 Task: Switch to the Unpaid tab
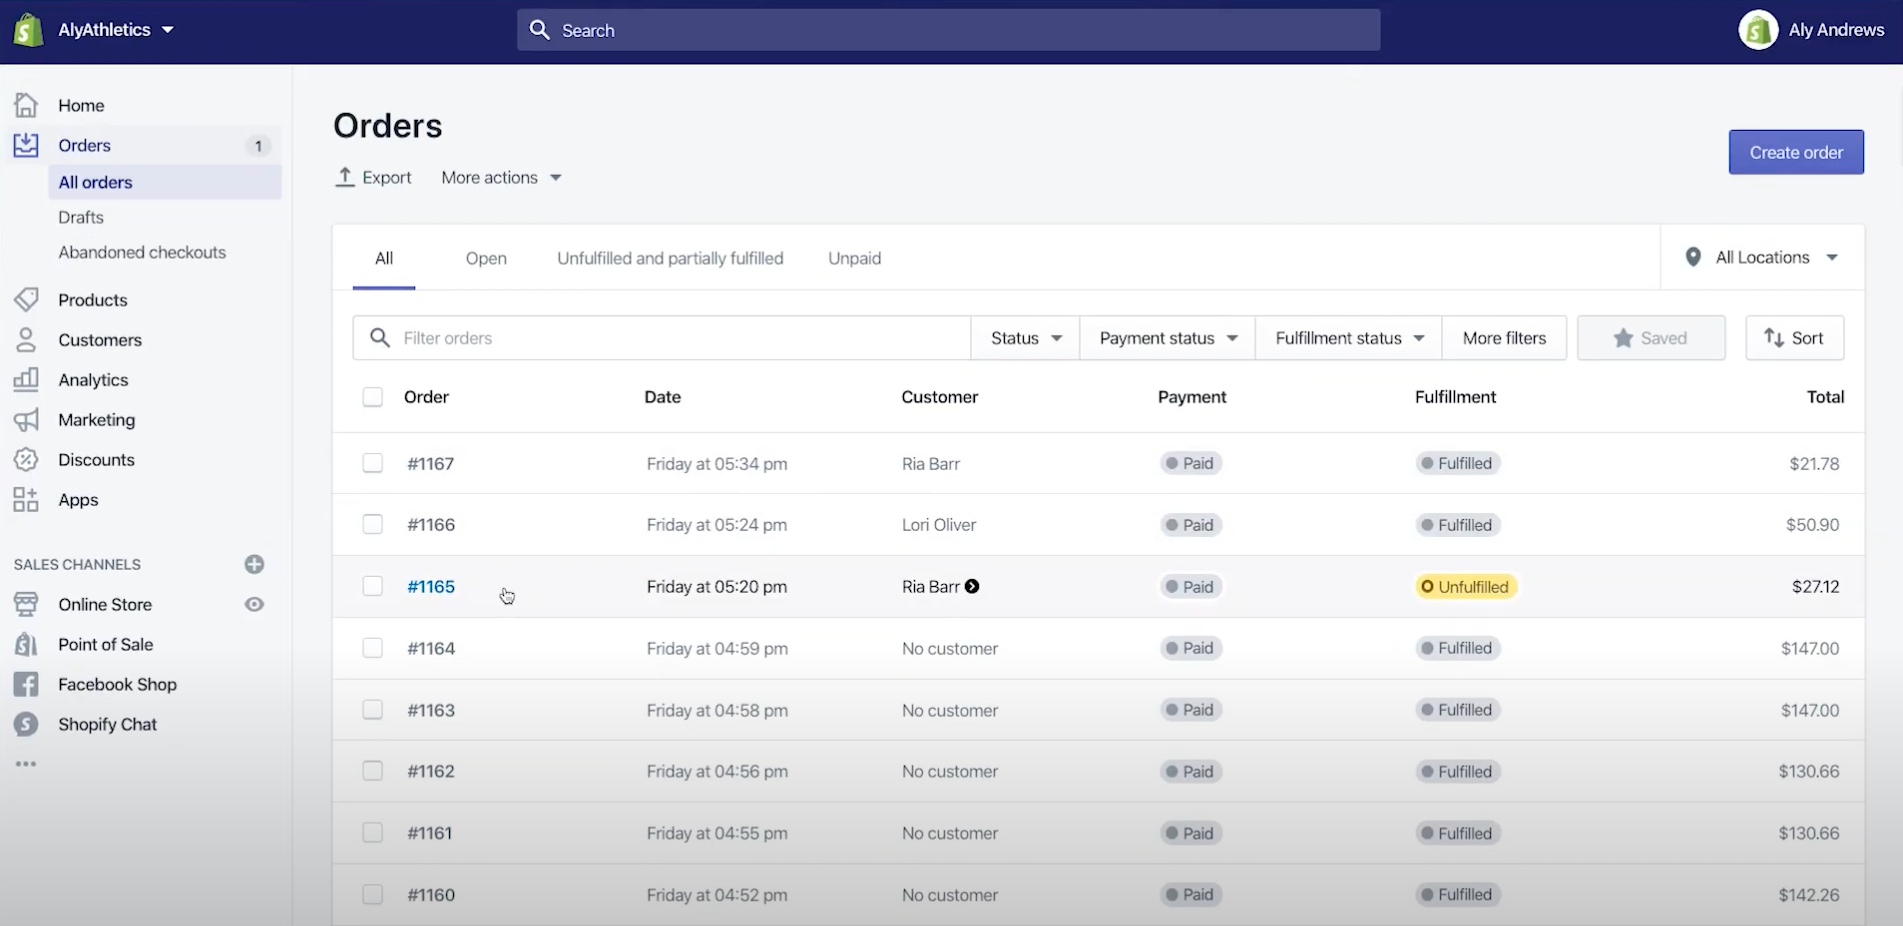tap(855, 258)
